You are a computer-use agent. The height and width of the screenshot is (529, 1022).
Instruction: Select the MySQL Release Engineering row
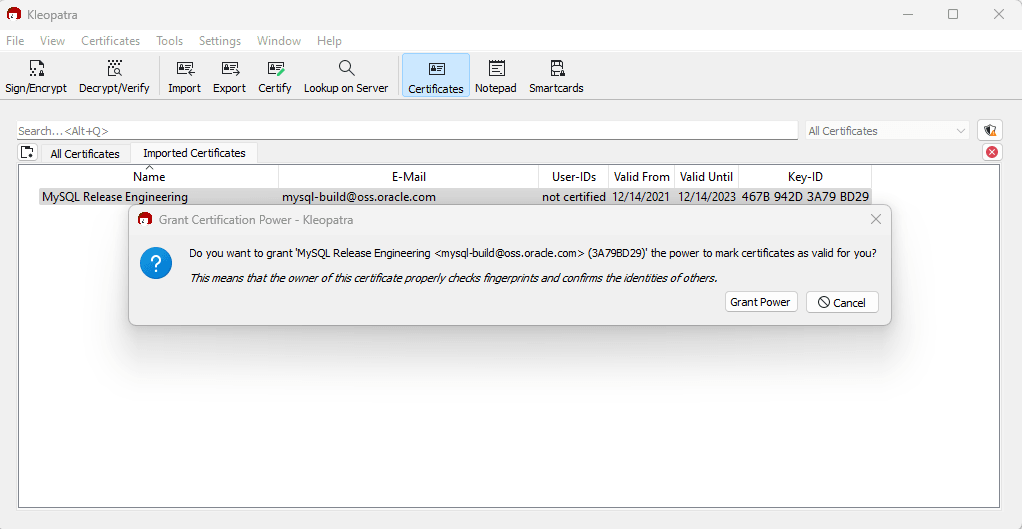point(455,197)
